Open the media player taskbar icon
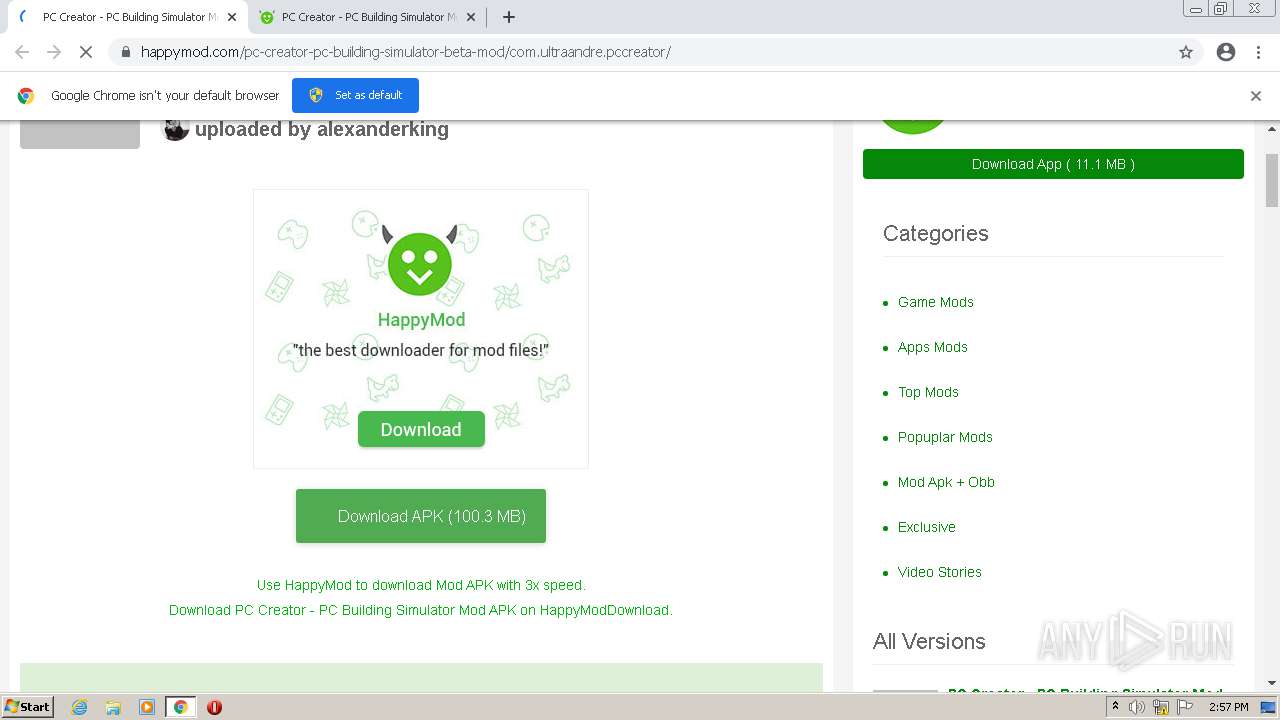Screen dimensions: 1280x720 147,707
